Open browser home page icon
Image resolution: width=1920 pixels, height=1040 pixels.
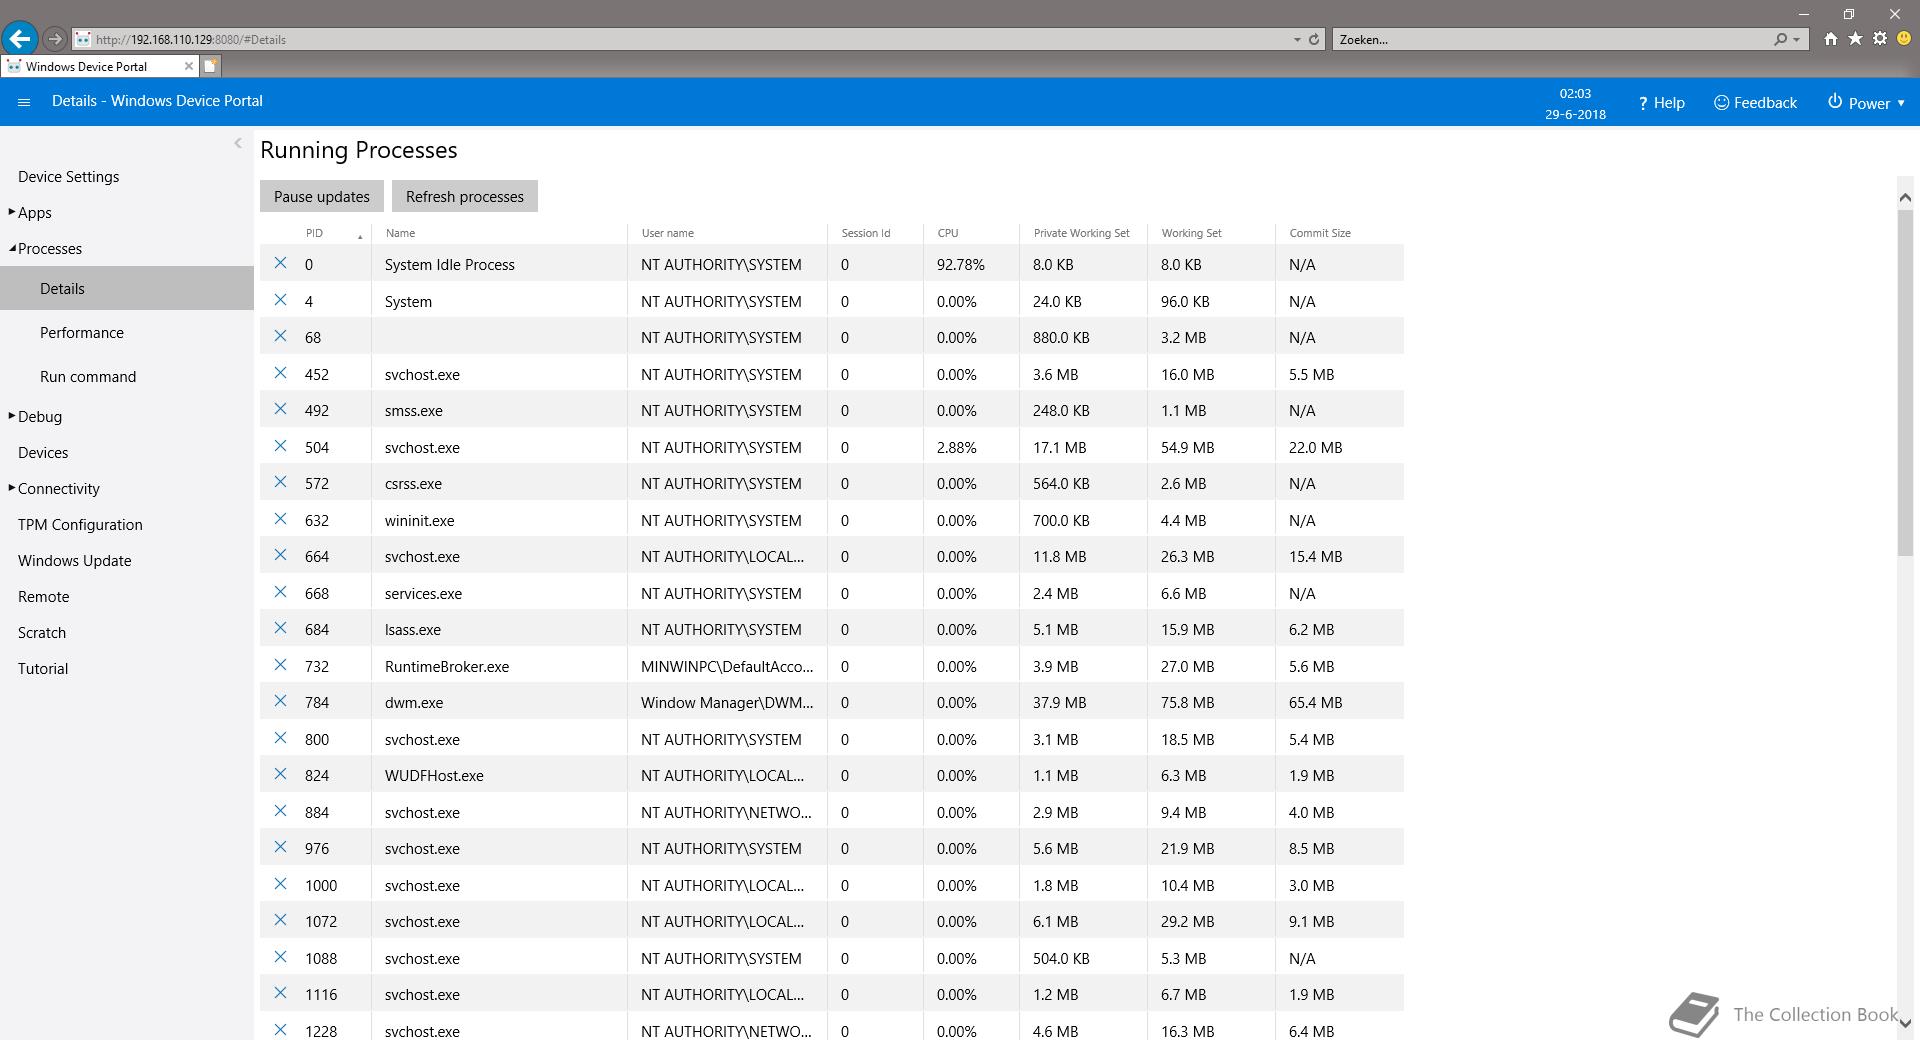click(1830, 39)
